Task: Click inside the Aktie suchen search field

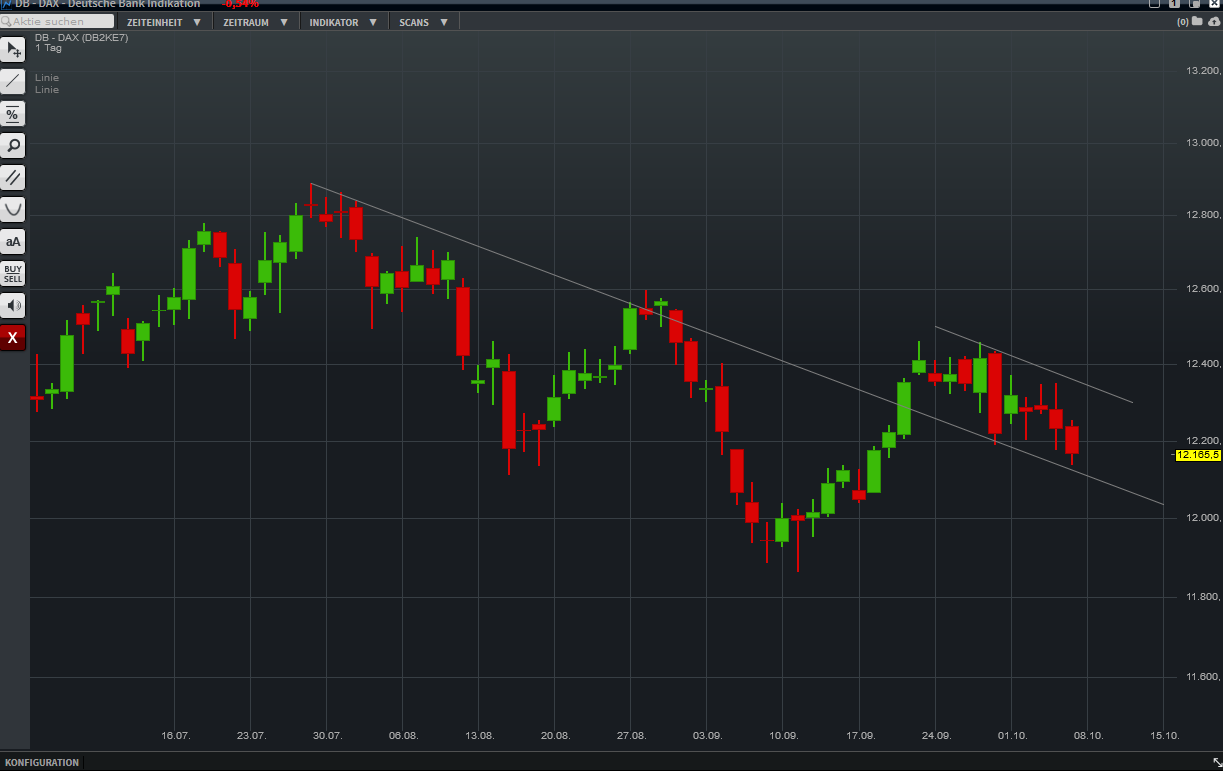Action: coord(55,20)
